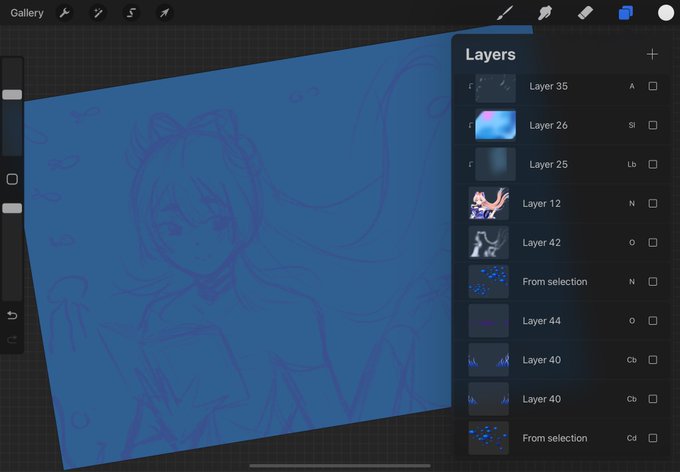This screenshot has height=472, width=680.
Task: Open blend mode Sl for Layer 26
Action: coord(632,125)
